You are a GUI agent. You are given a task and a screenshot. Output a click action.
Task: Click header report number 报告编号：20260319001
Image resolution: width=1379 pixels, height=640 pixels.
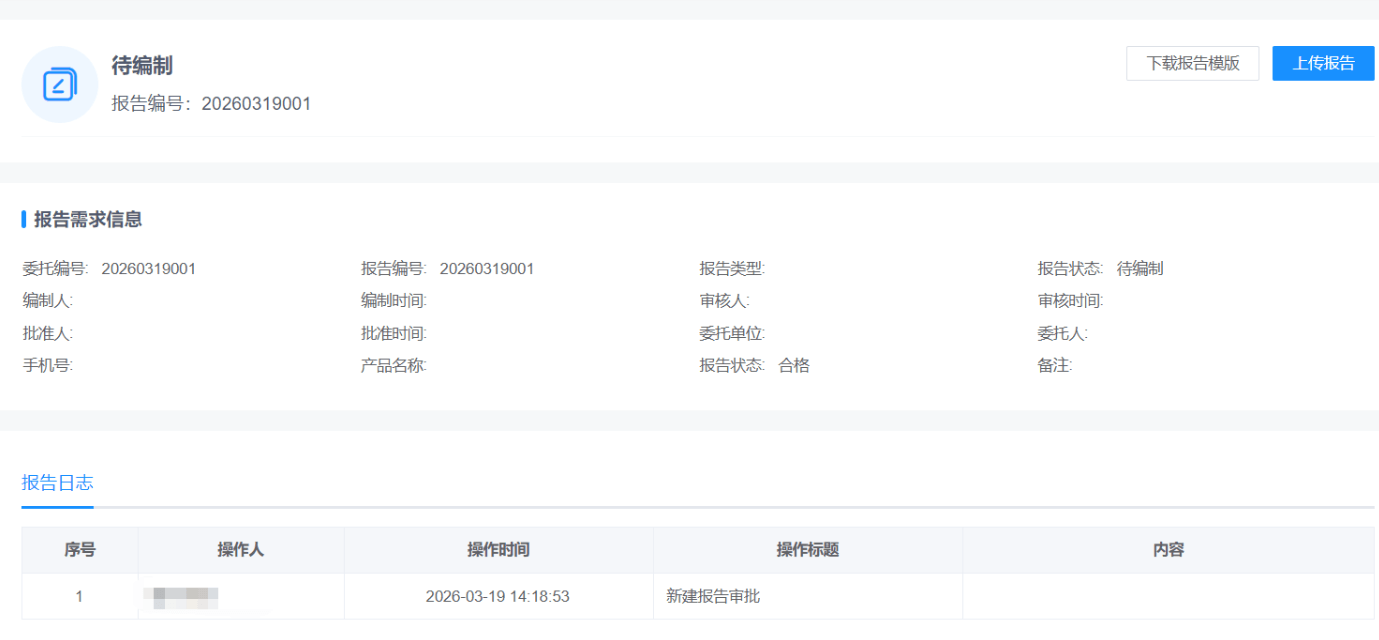211,103
